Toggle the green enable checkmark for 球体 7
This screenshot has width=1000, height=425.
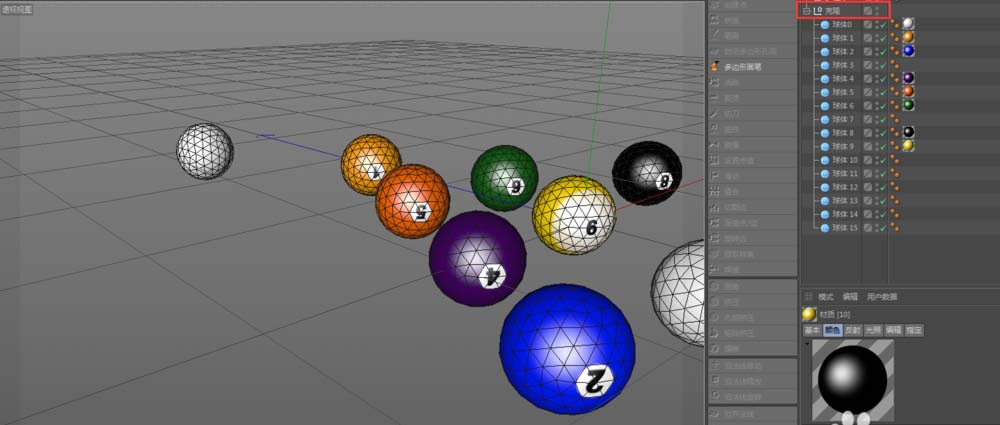883,119
